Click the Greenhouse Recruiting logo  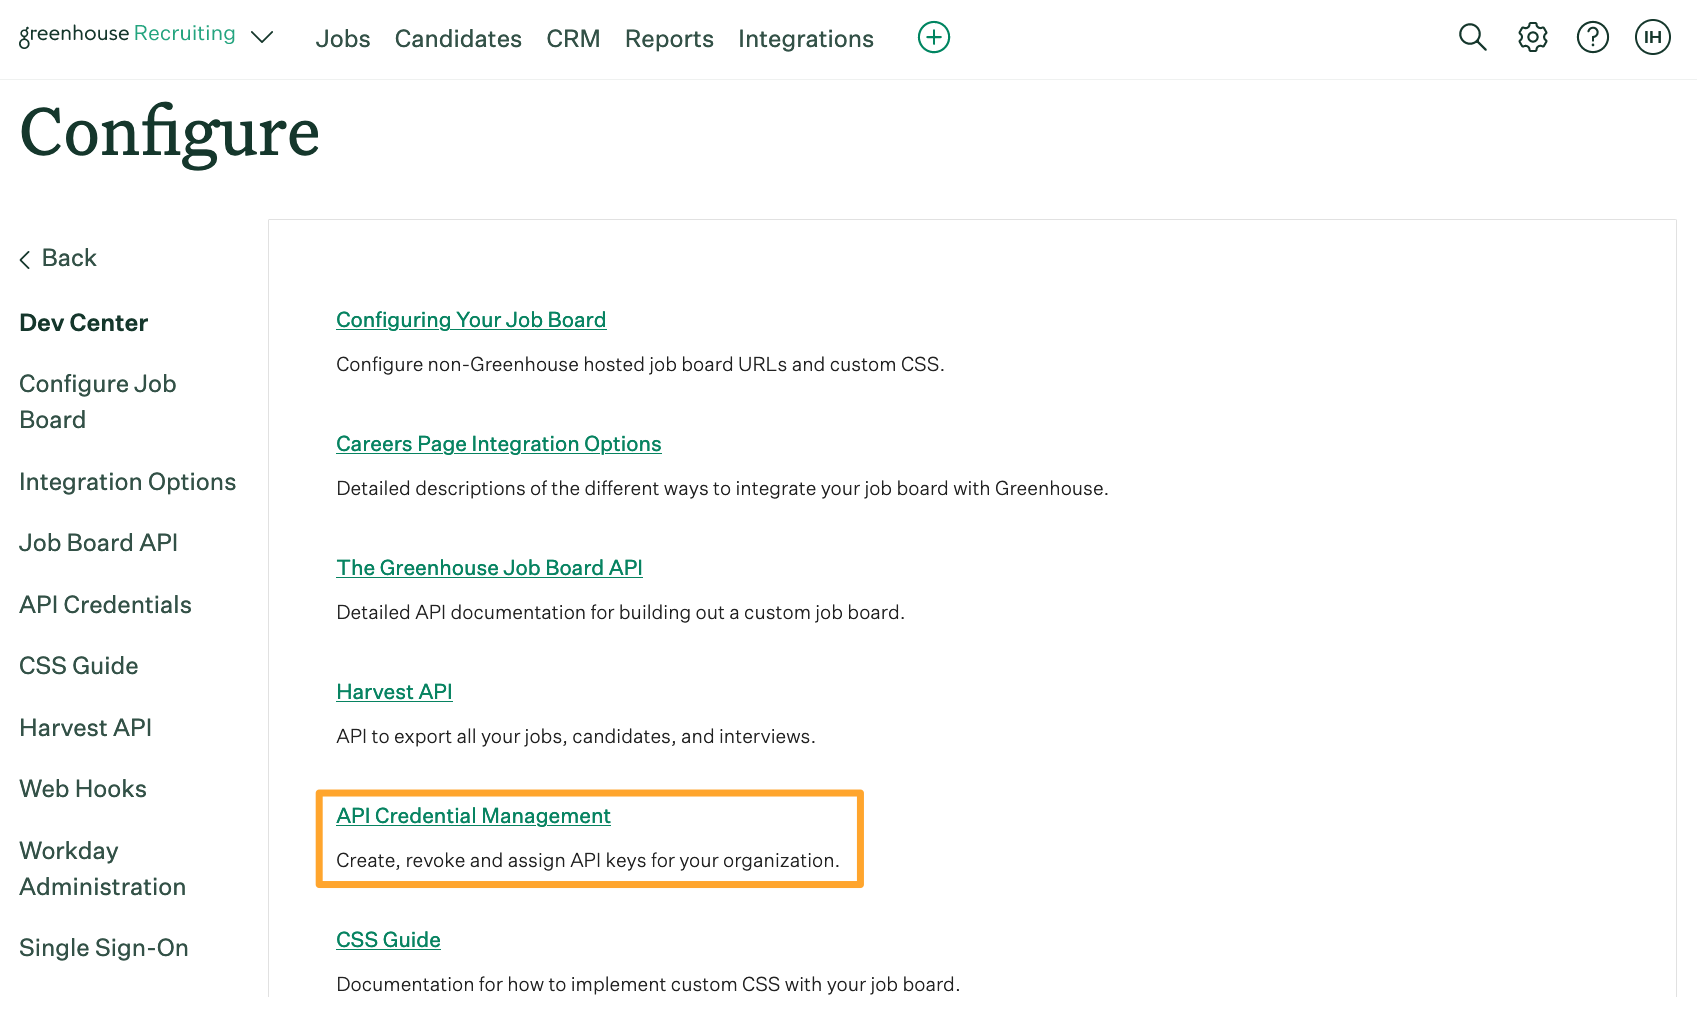point(127,35)
